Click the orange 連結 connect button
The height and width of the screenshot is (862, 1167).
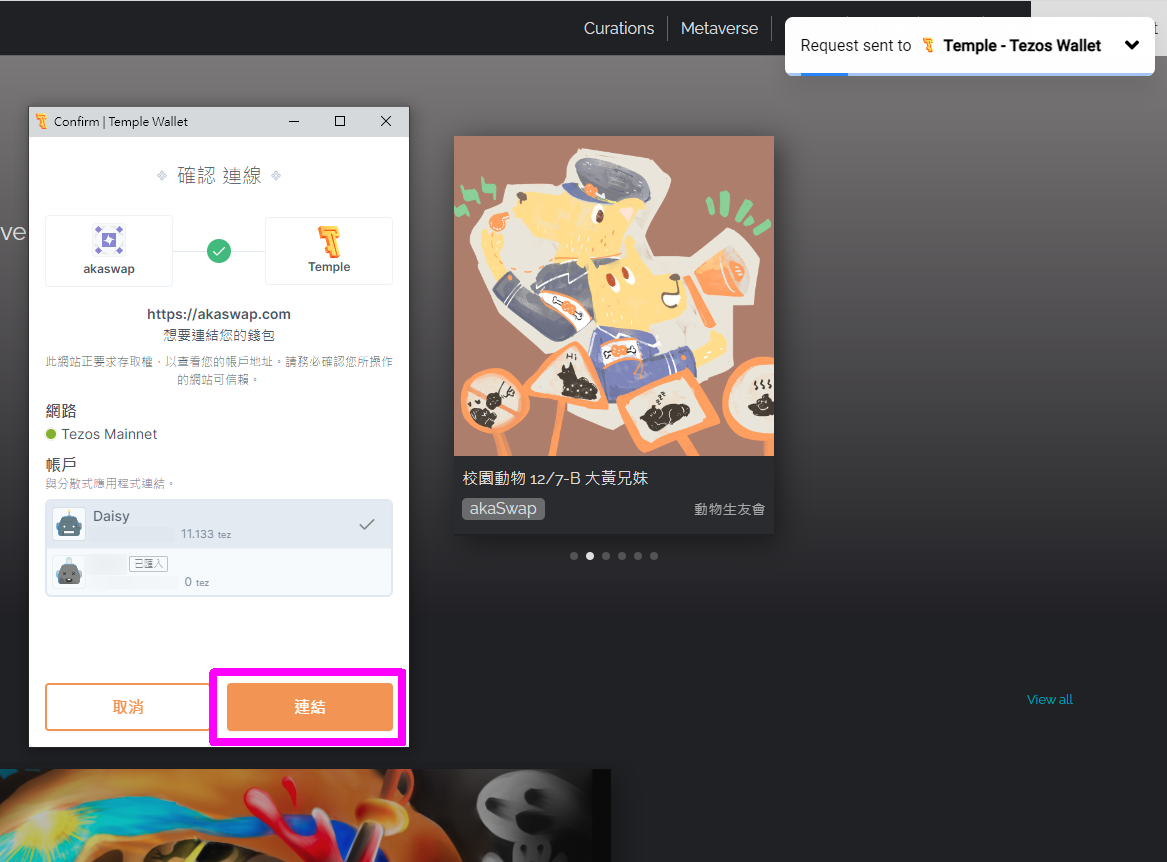[x=310, y=706]
